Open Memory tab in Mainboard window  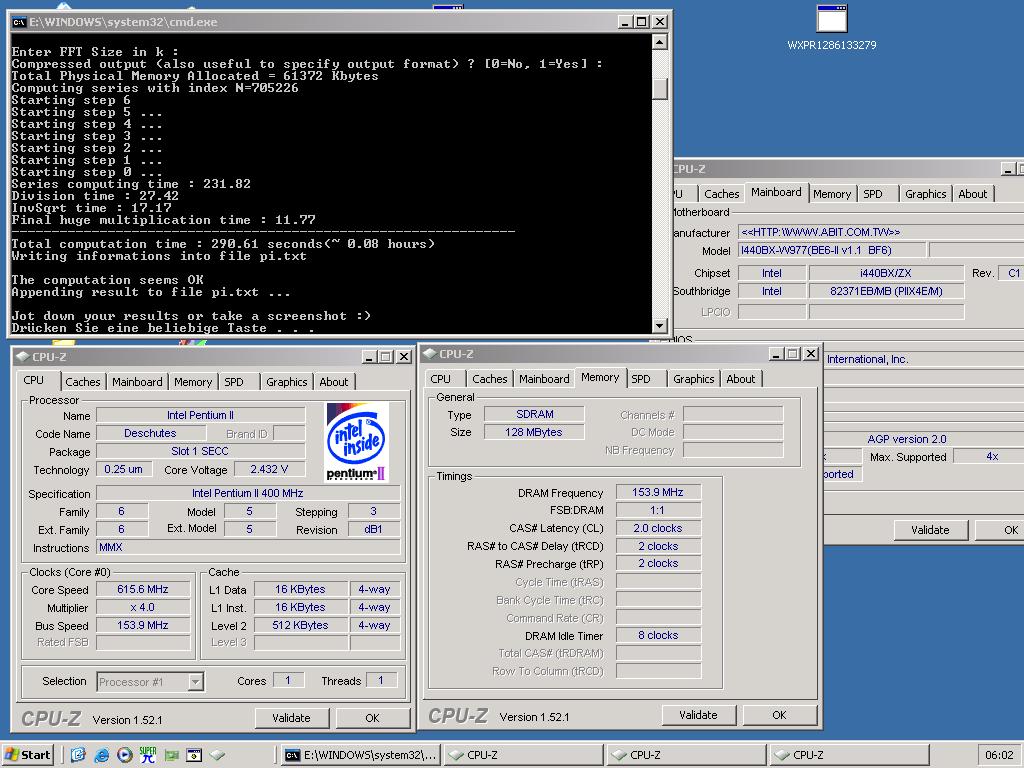click(x=831, y=194)
